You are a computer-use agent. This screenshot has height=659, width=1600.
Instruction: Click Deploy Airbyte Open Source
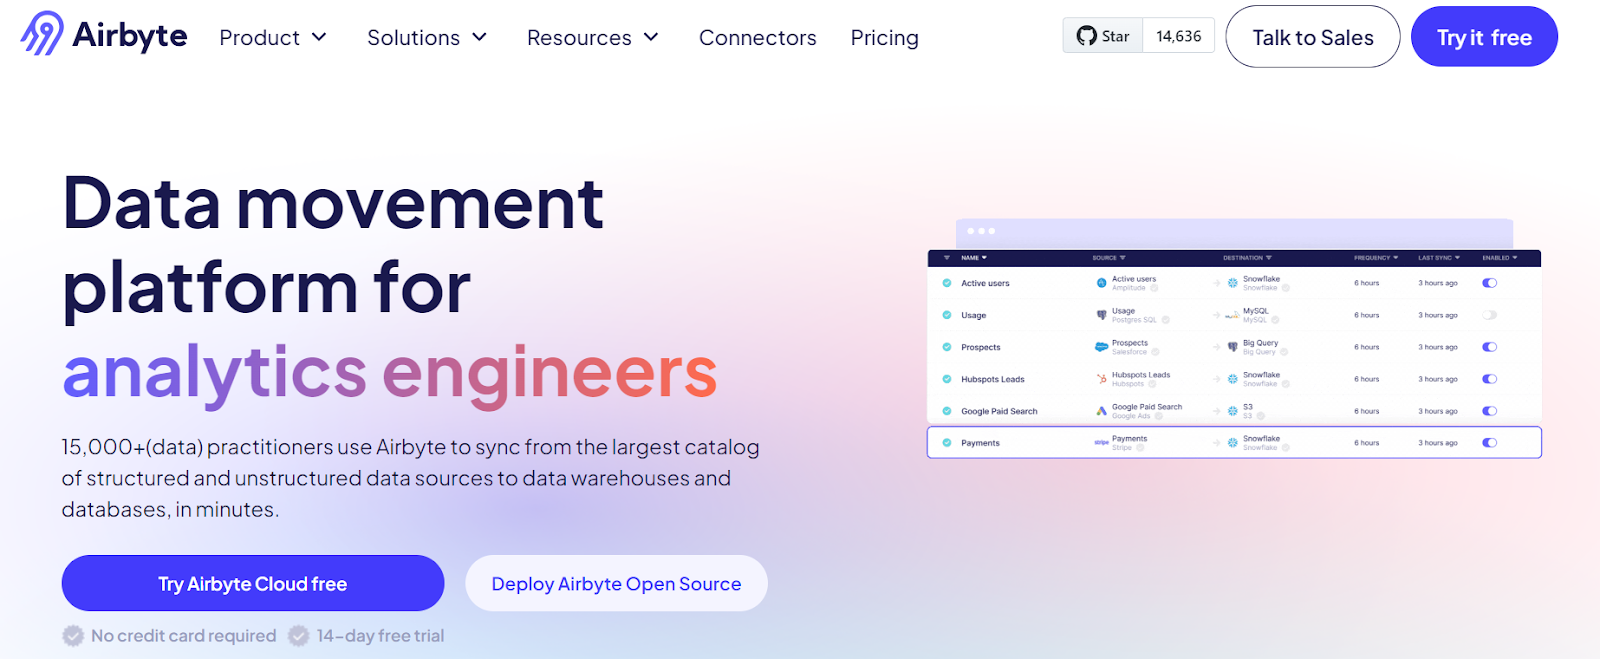pyautogui.click(x=616, y=583)
